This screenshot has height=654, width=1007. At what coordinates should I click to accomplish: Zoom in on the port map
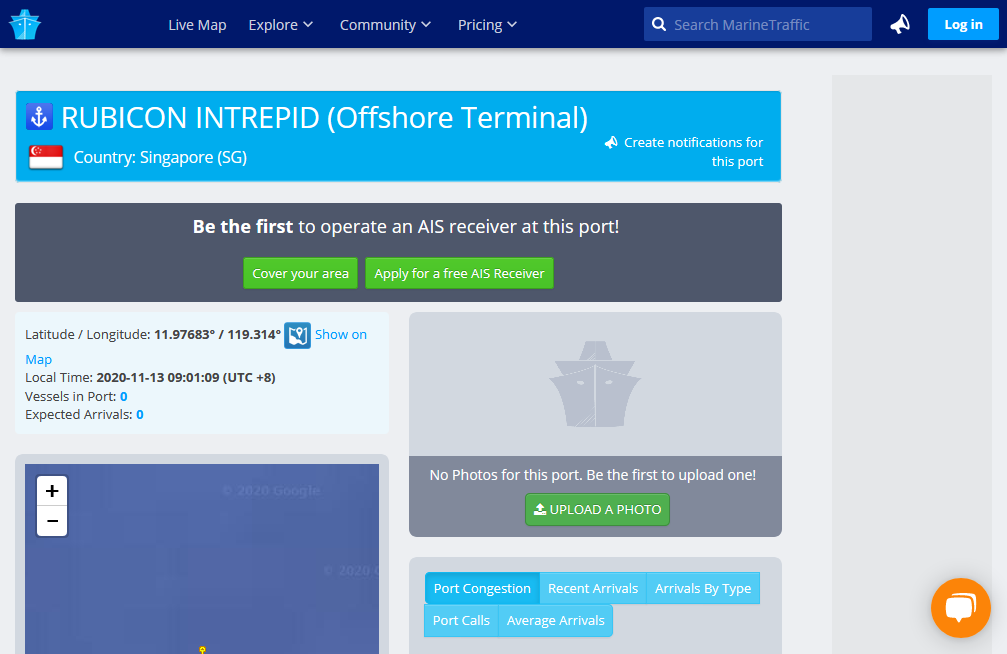point(52,491)
